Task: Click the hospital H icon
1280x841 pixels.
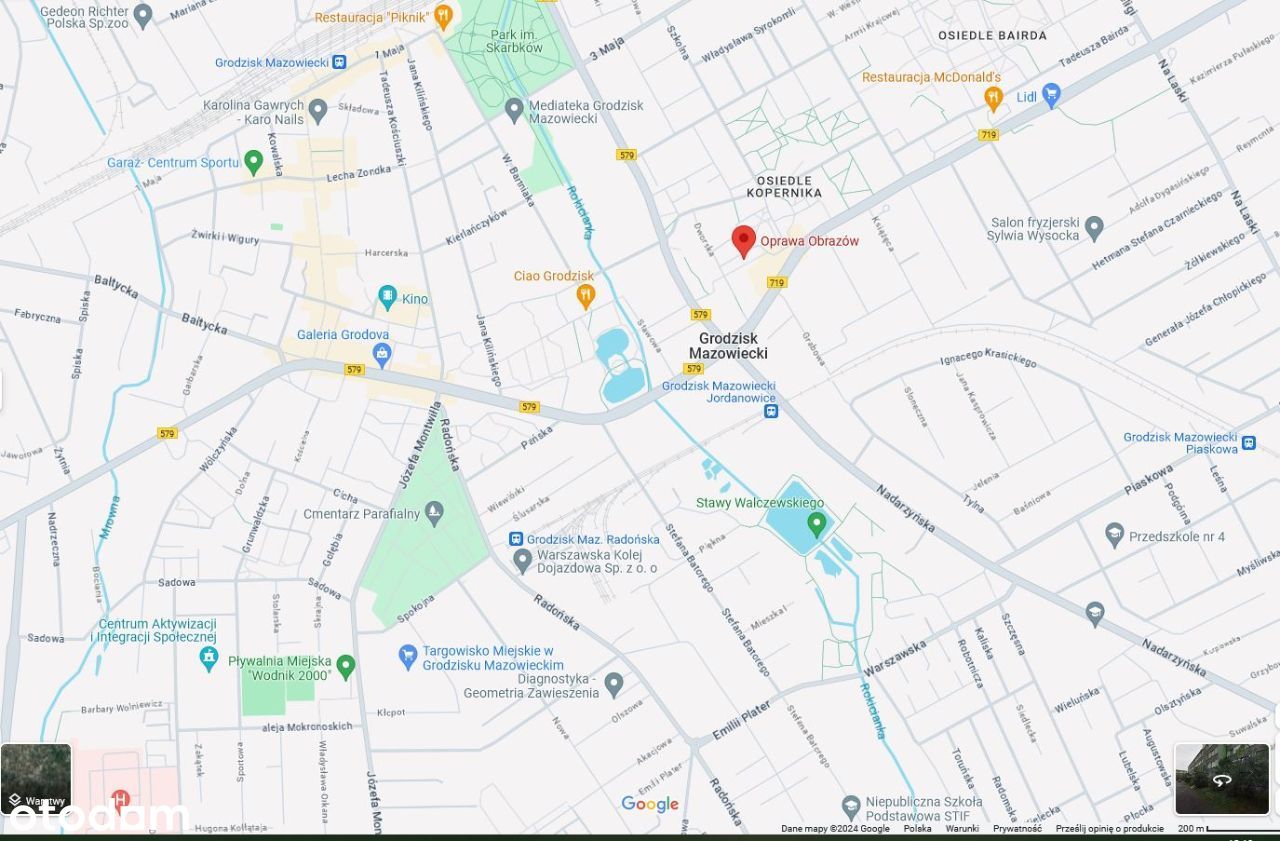Action: pyautogui.click(x=120, y=798)
